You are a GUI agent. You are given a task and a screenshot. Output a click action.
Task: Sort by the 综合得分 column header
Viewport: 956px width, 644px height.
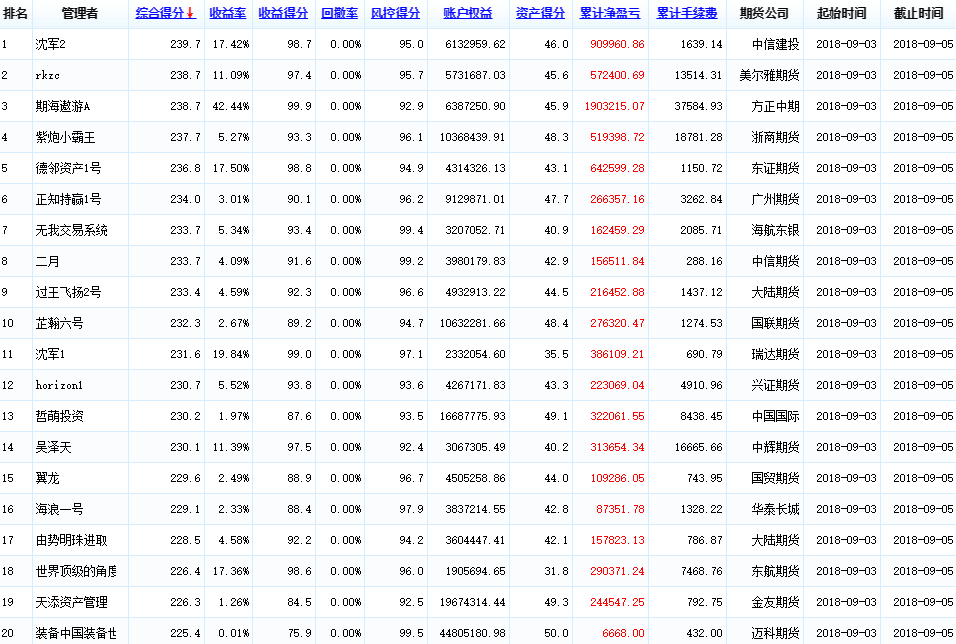(165, 13)
